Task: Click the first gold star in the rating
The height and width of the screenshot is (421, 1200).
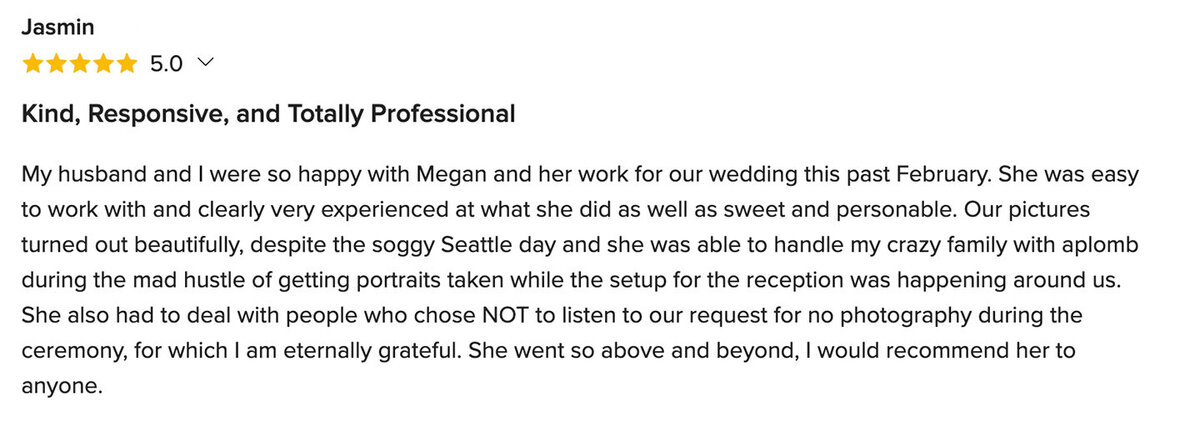Action: pyautogui.click(x=32, y=64)
